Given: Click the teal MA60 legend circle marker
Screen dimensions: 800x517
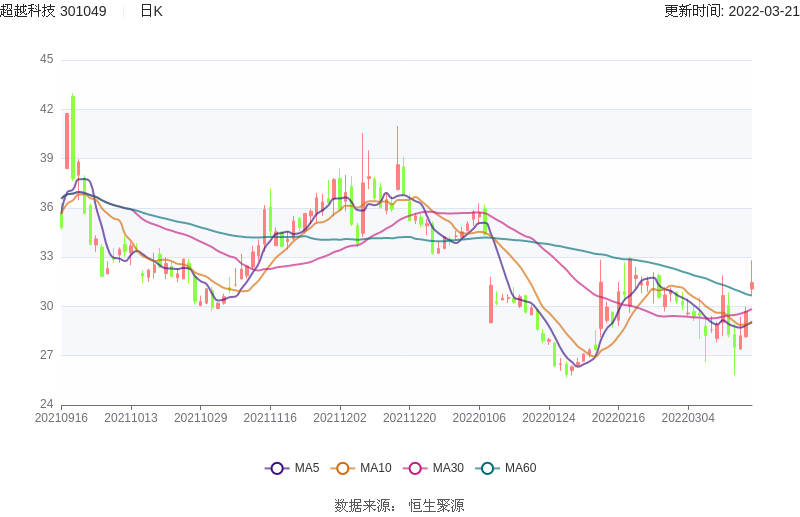Looking at the screenshot, I should tap(487, 468).
